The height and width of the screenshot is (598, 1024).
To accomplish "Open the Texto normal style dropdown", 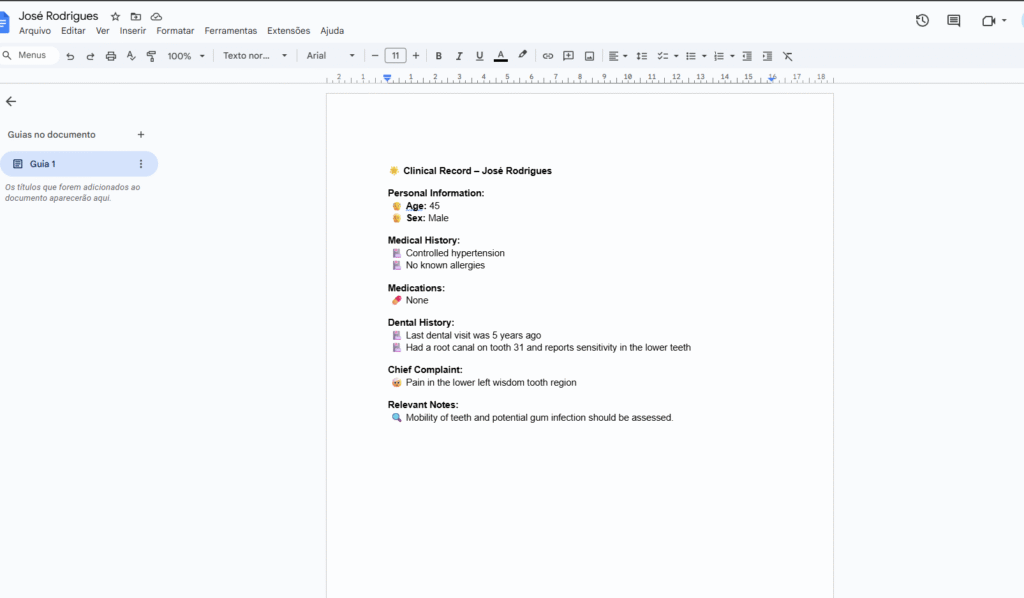I will coord(254,56).
